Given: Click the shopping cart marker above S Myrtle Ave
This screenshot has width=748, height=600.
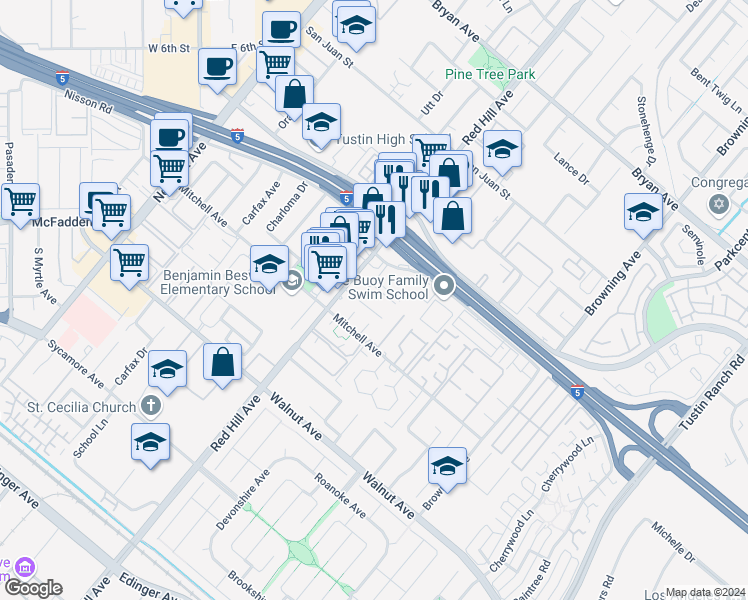Looking at the screenshot, I should (129, 266).
